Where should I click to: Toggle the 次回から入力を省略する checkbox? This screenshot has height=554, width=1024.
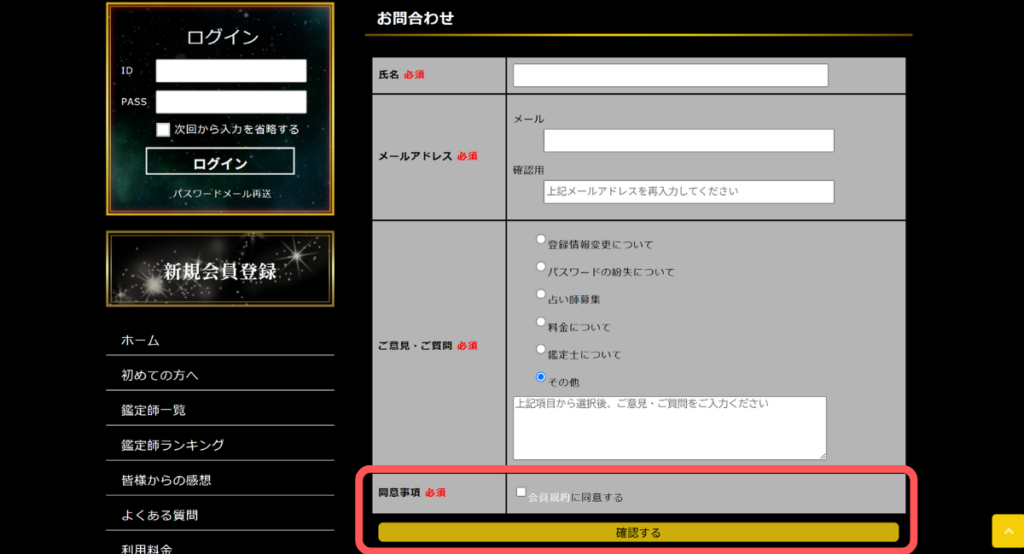click(163, 129)
